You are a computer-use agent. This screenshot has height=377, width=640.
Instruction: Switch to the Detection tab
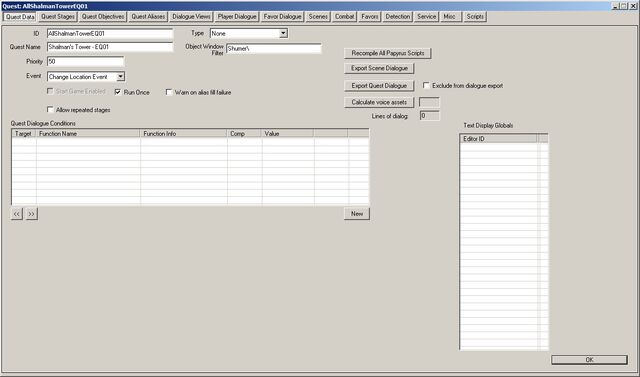click(x=398, y=17)
